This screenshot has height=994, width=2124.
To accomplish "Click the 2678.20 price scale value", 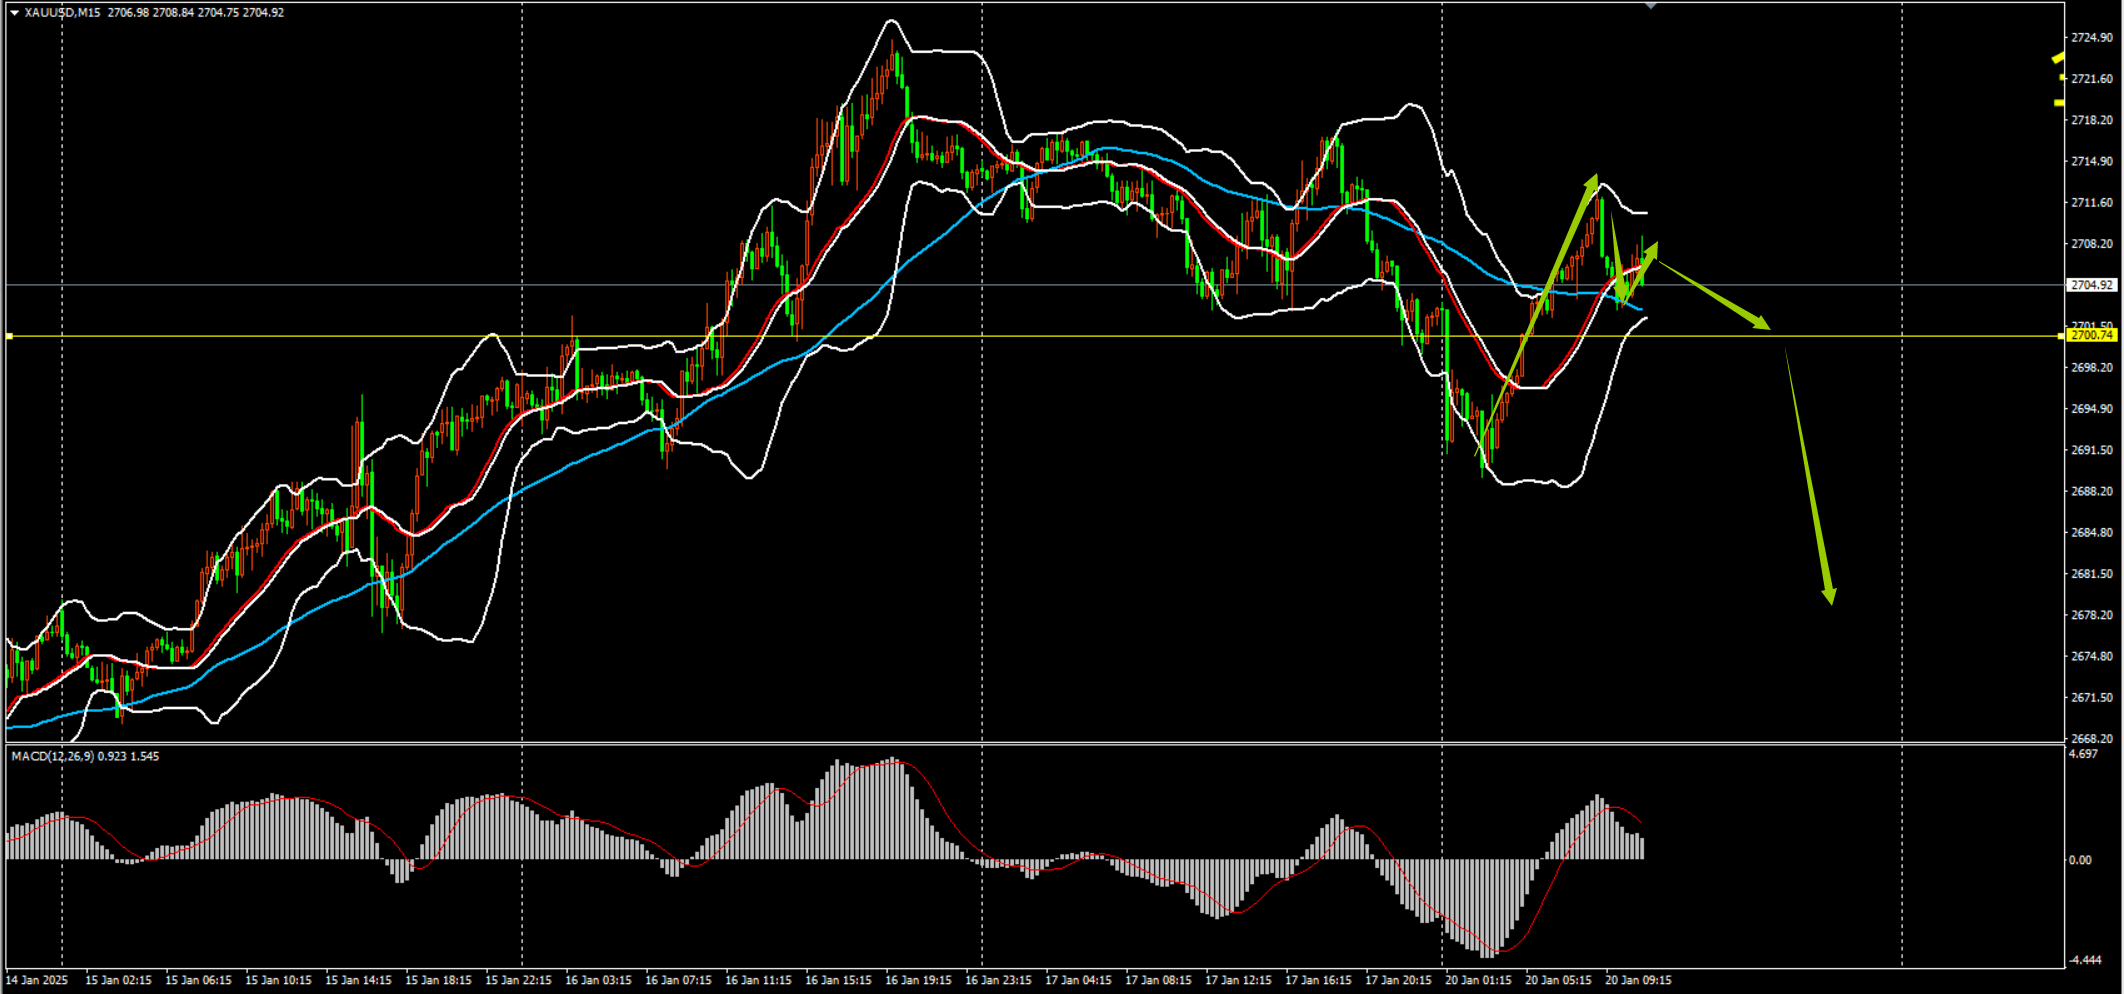I will (x=2091, y=615).
